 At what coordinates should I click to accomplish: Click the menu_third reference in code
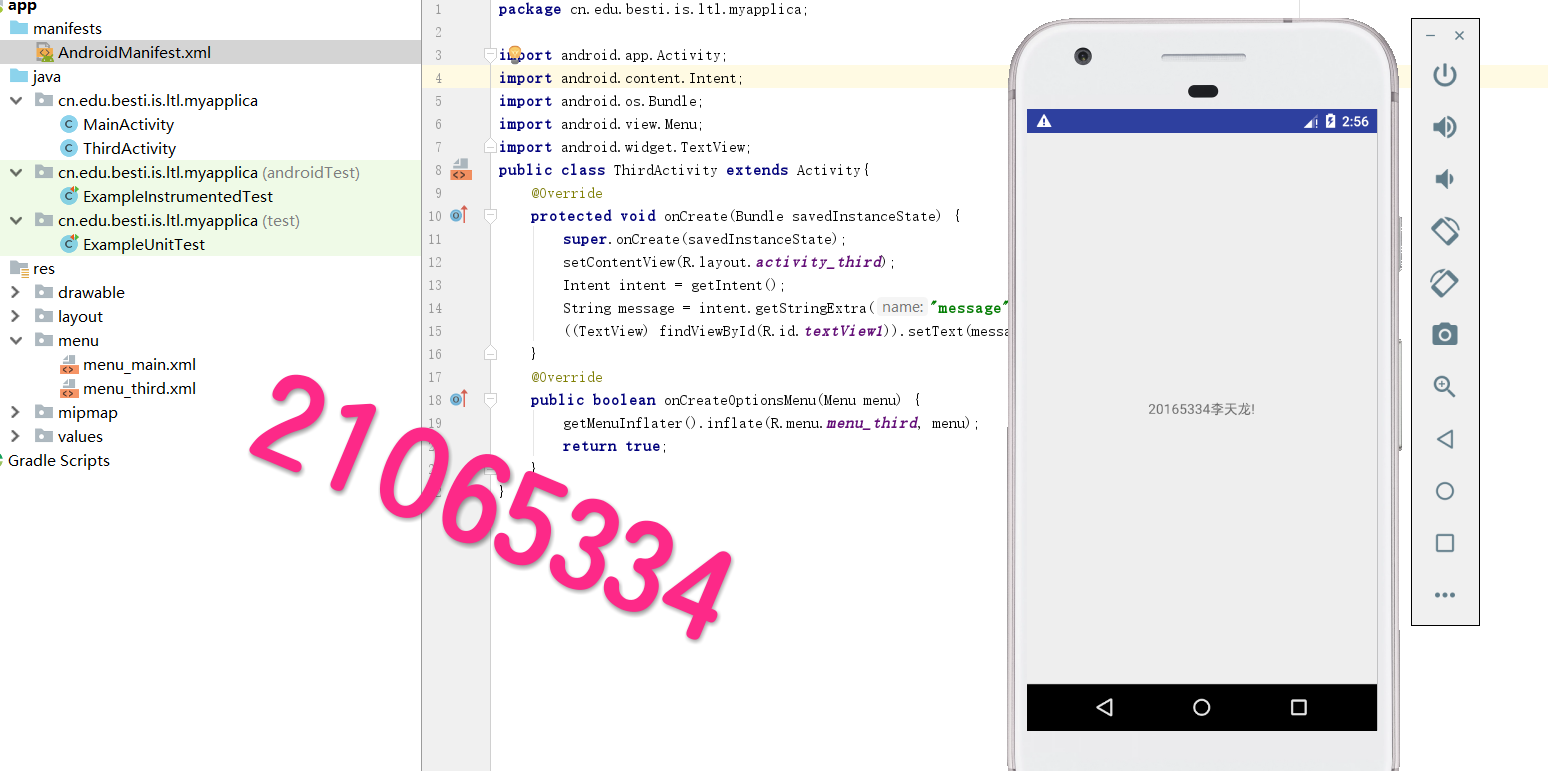(872, 423)
